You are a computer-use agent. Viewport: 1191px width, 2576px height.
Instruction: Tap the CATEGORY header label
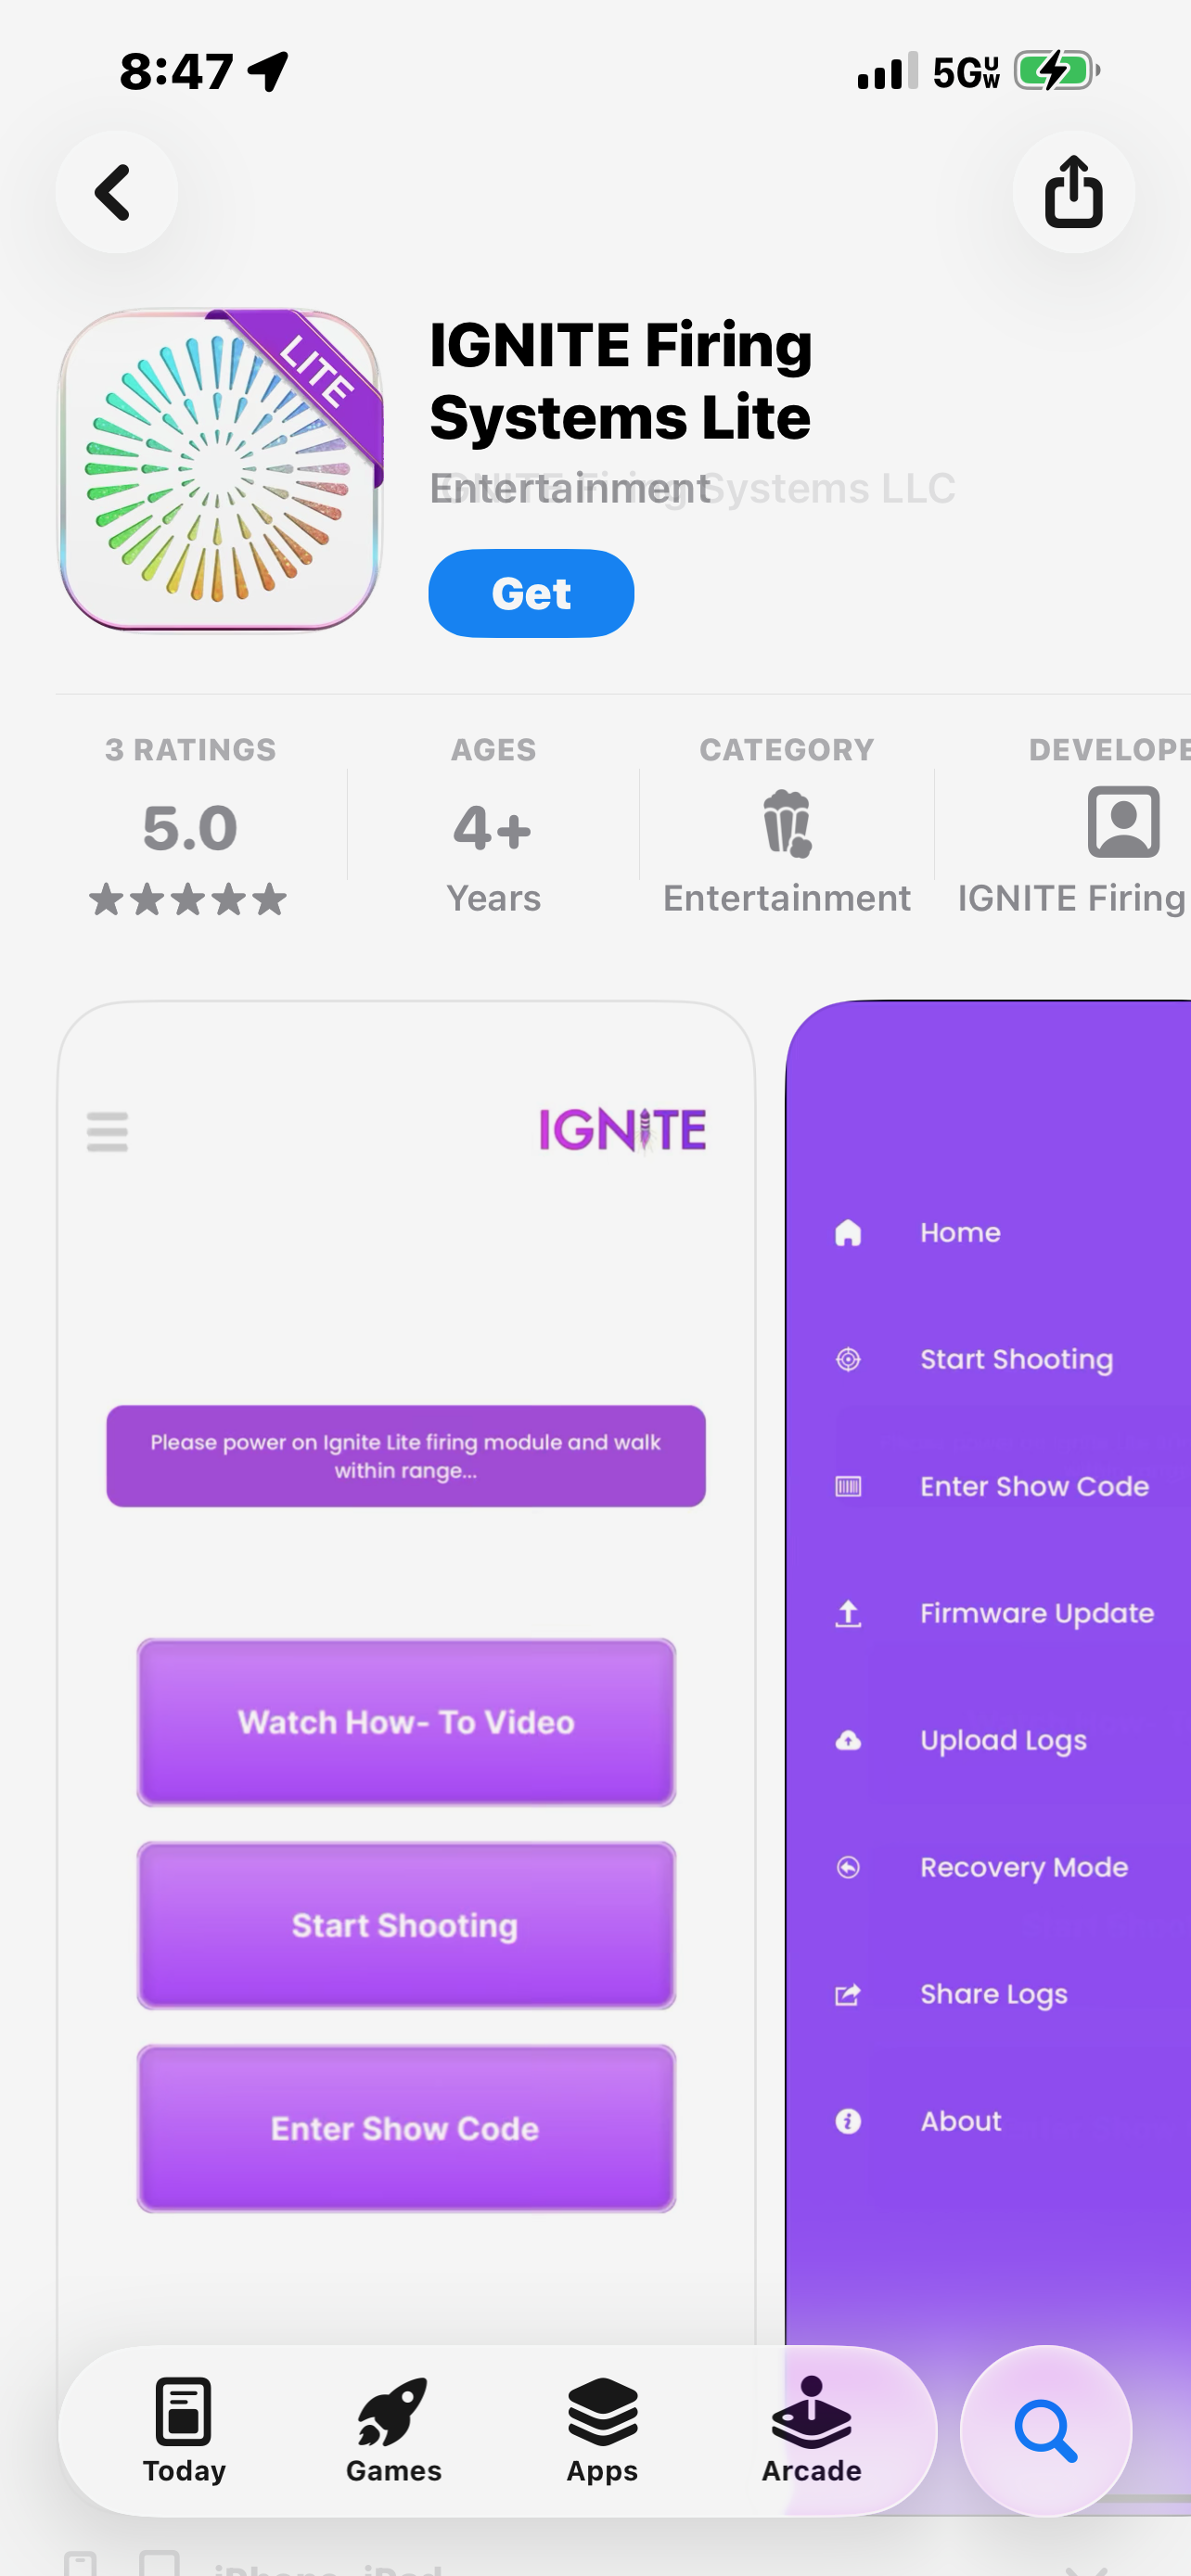point(787,750)
